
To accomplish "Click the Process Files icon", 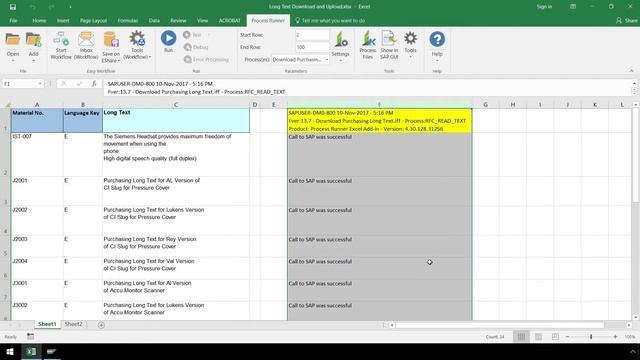I will pos(368,38).
